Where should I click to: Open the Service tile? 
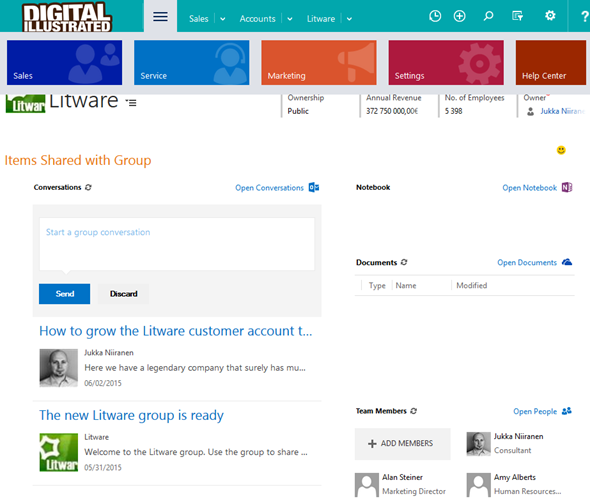(x=192, y=62)
